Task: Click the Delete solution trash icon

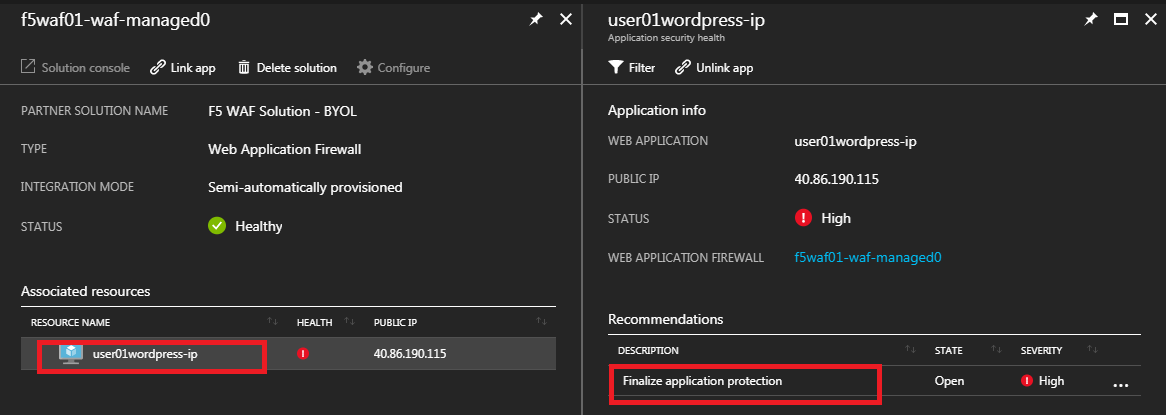Action: pos(244,68)
